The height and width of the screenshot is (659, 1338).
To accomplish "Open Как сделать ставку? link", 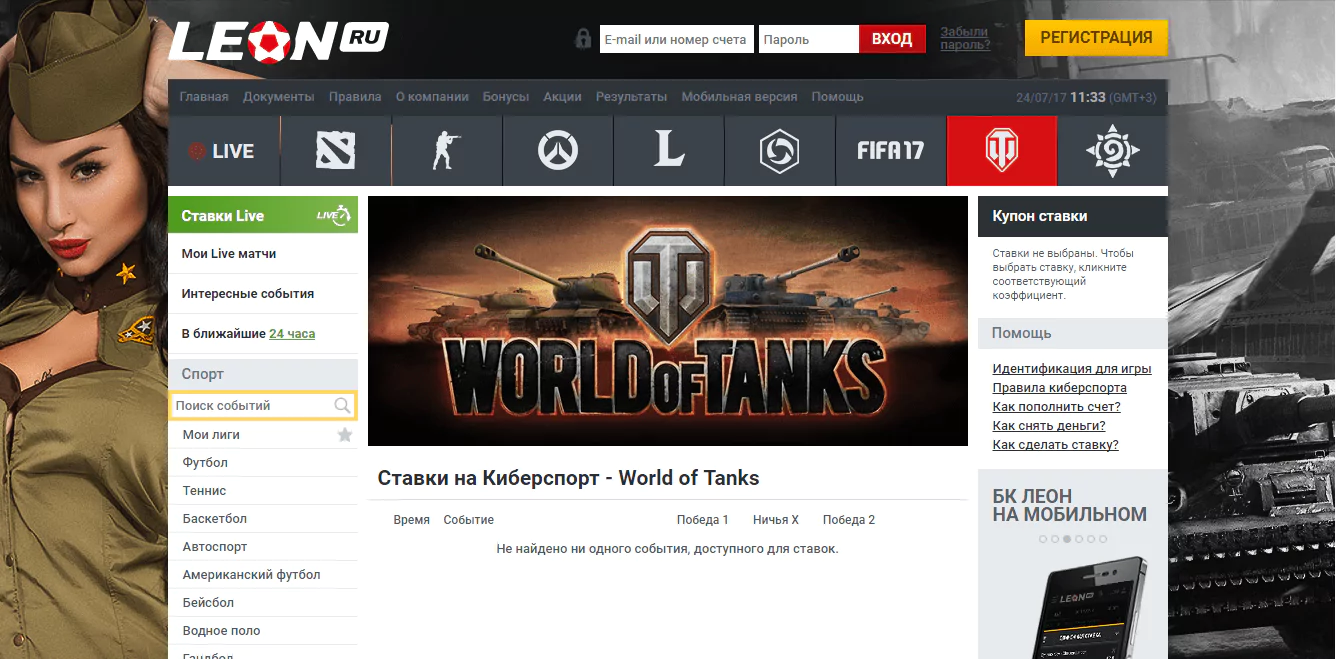I will pos(1056,445).
